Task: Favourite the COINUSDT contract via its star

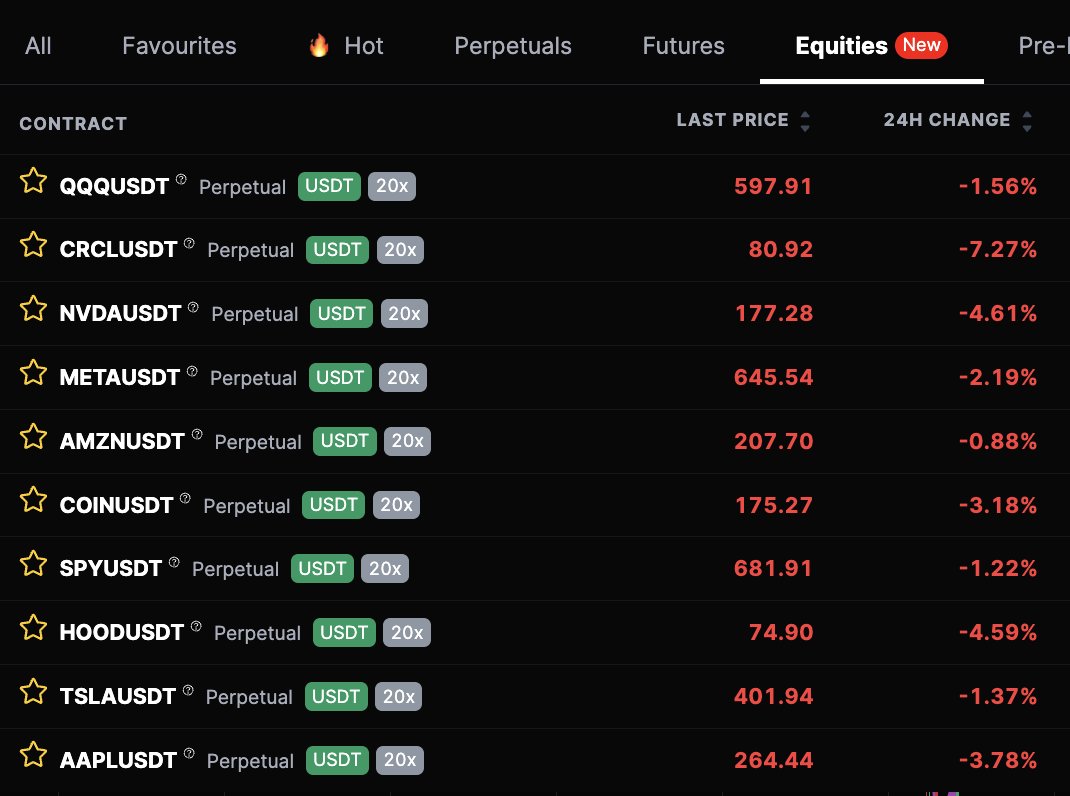Action: pyautogui.click(x=33, y=504)
